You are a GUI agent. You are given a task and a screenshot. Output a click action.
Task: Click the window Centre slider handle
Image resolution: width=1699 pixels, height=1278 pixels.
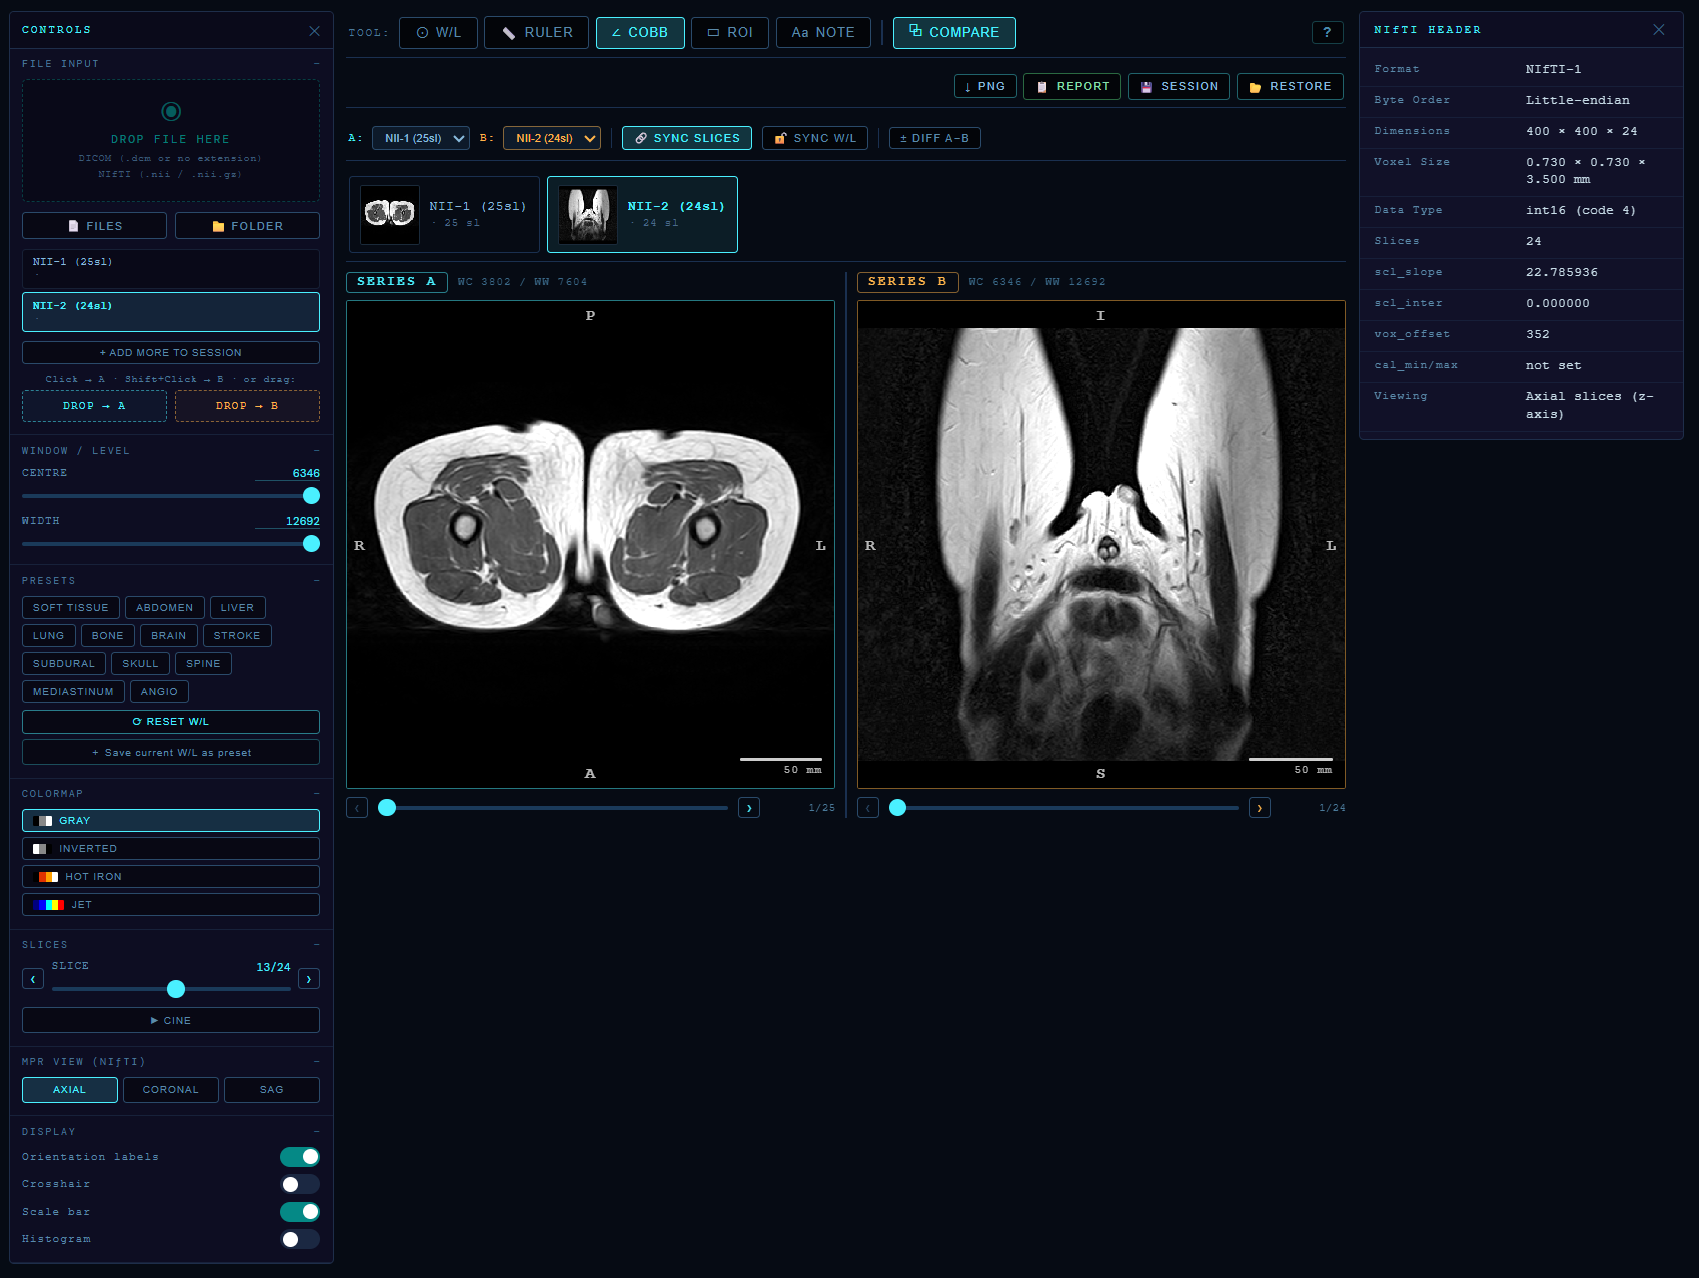[x=311, y=496]
